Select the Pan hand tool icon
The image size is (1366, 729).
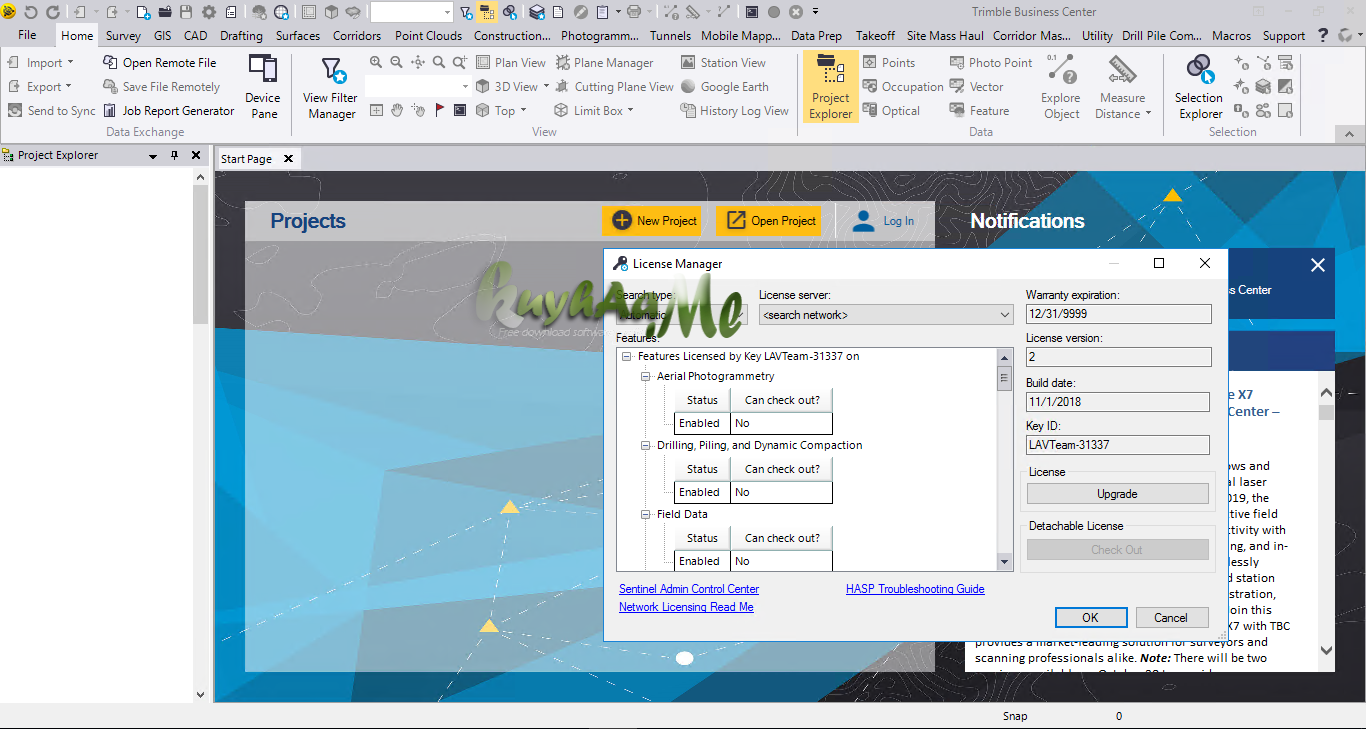[x=397, y=111]
